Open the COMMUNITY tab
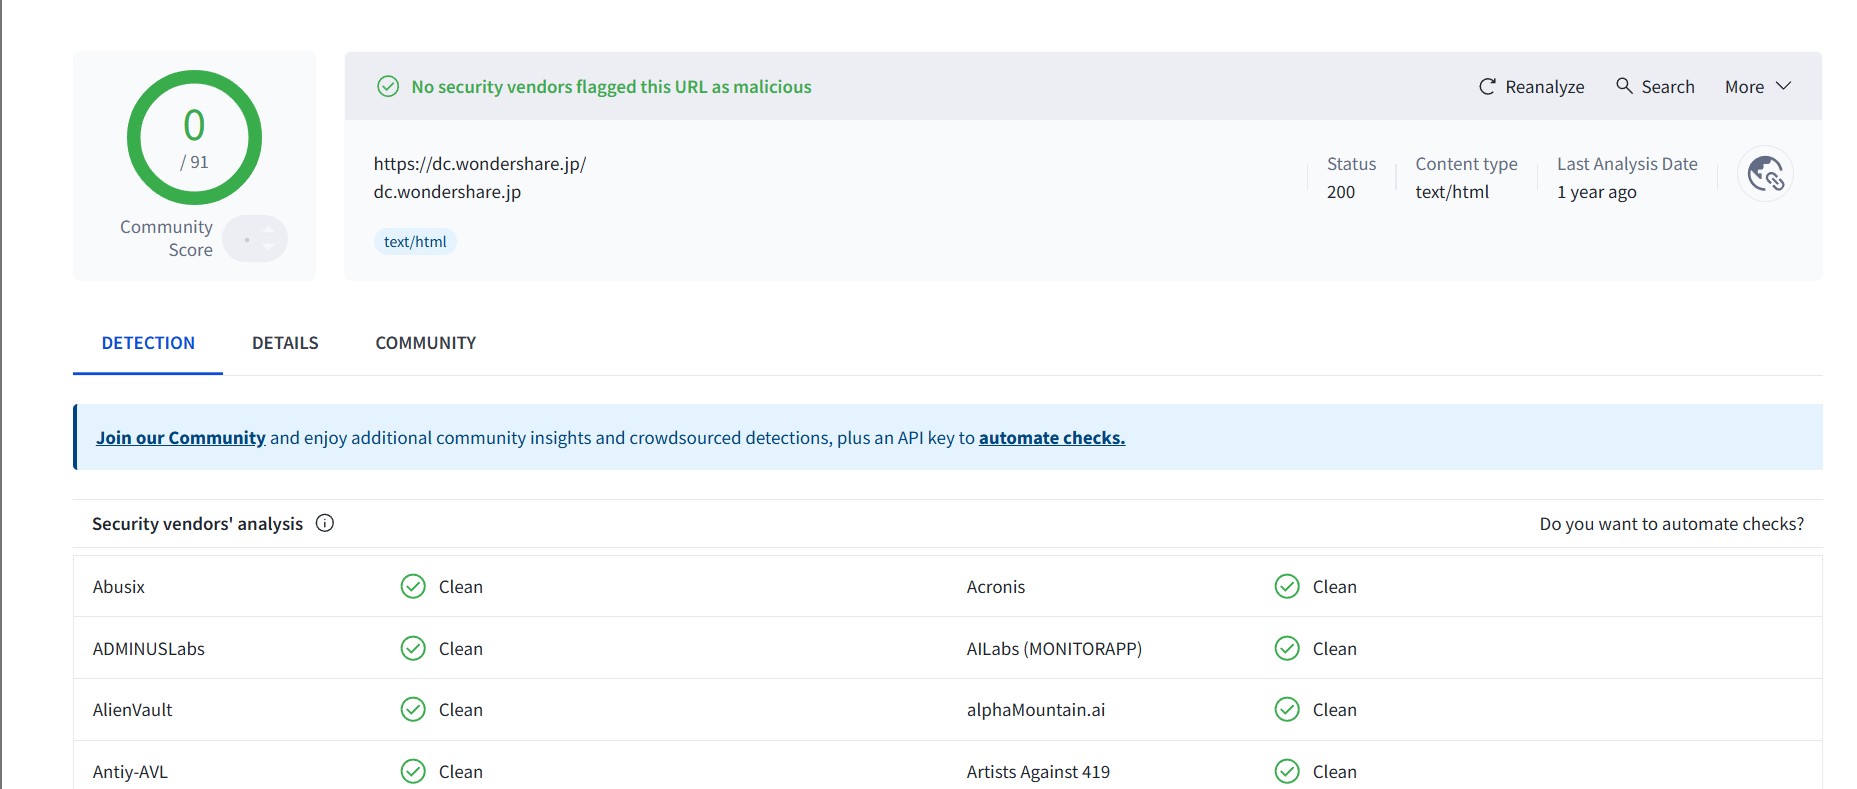The image size is (1857, 789). (426, 343)
